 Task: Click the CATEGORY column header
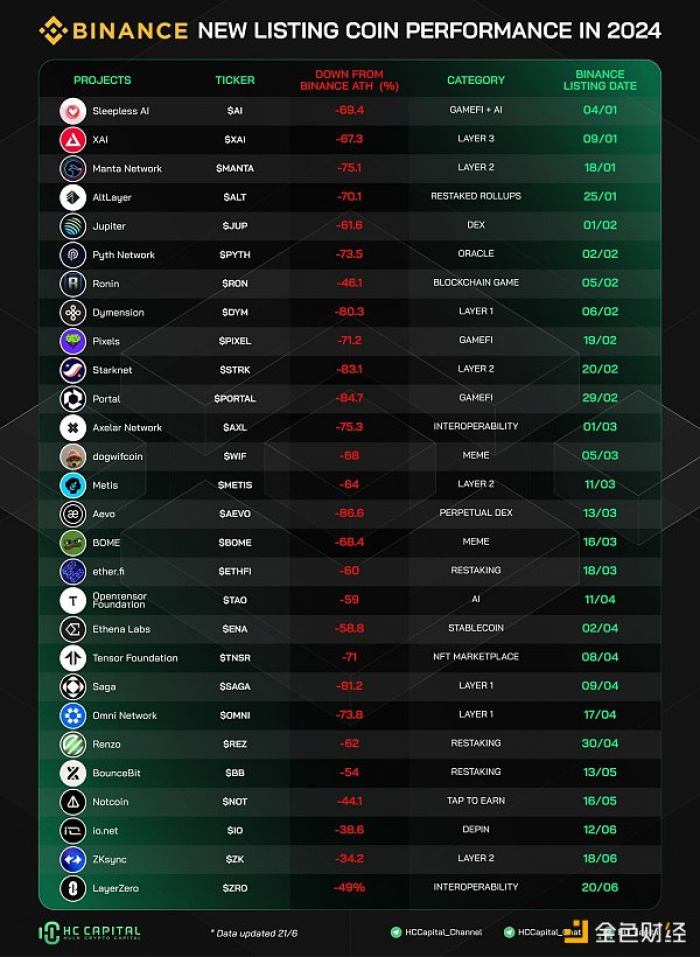click(x=476, y=80)
